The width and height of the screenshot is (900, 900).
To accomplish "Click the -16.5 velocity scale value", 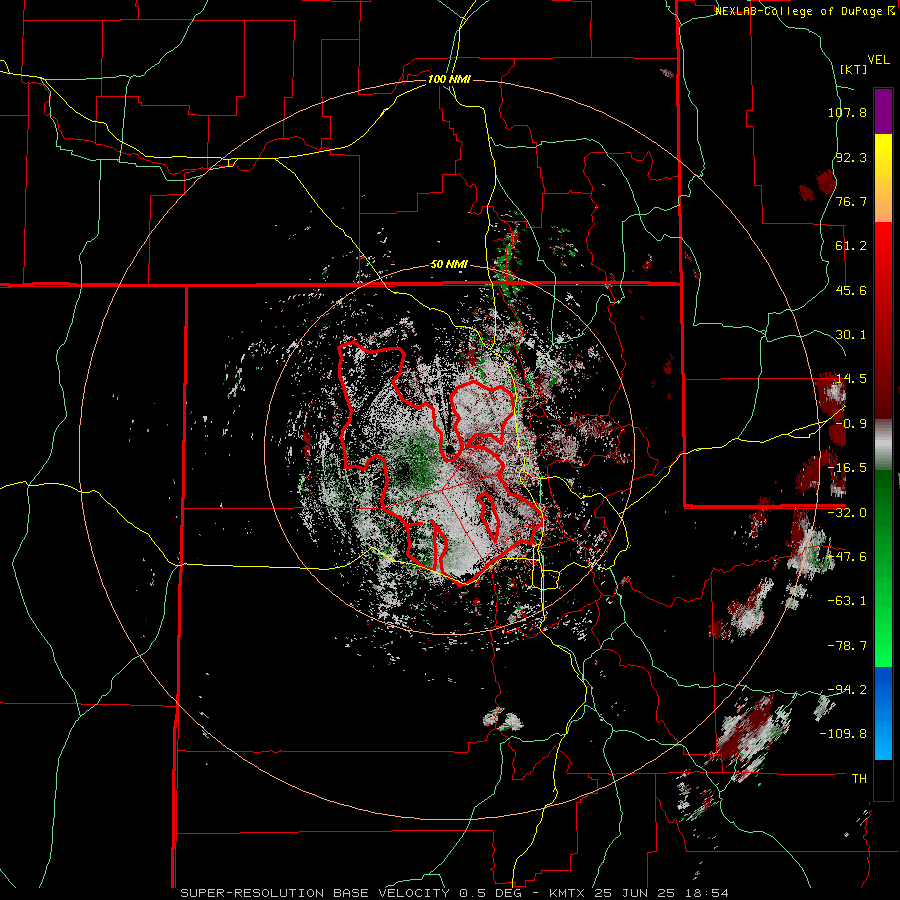I will pos(847,468).
